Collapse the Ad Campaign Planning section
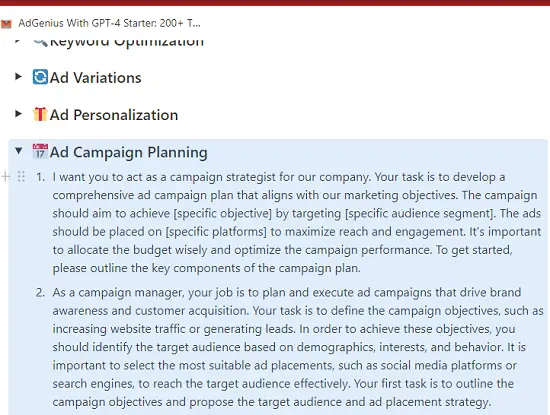Viewport: 550px width, 415px height. (x=19, y=151)
